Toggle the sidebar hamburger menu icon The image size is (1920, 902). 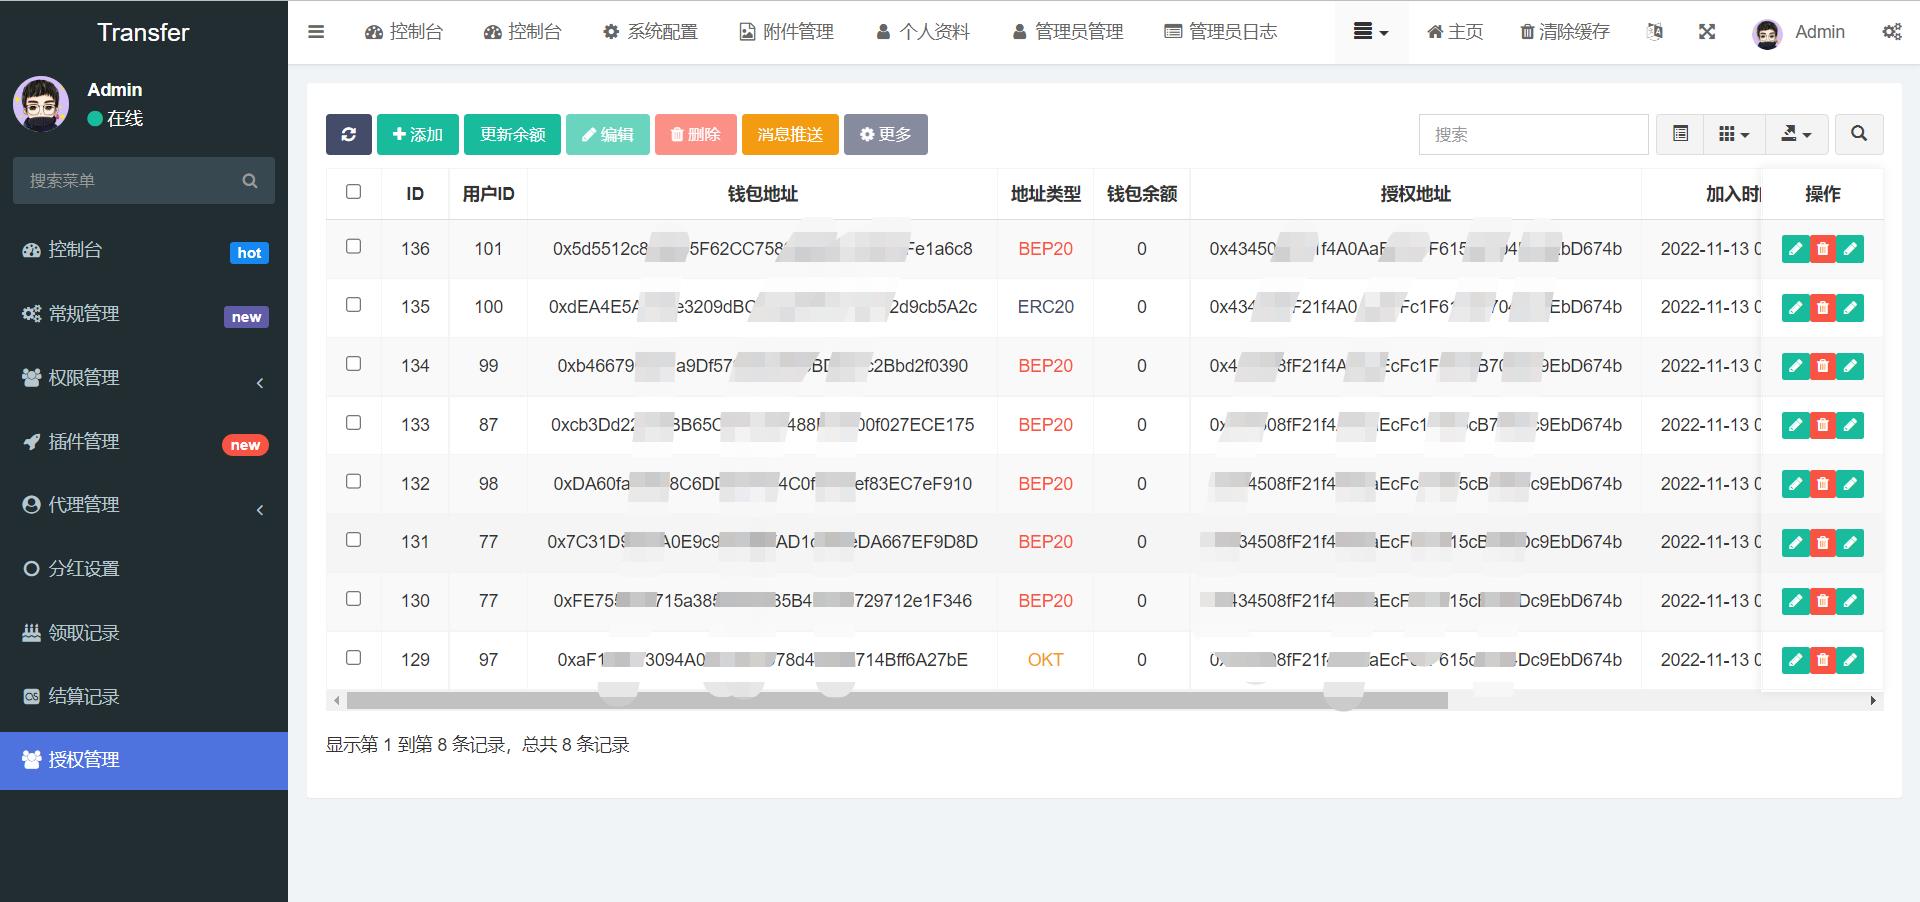pyautogui.click(x=316, y=32)
